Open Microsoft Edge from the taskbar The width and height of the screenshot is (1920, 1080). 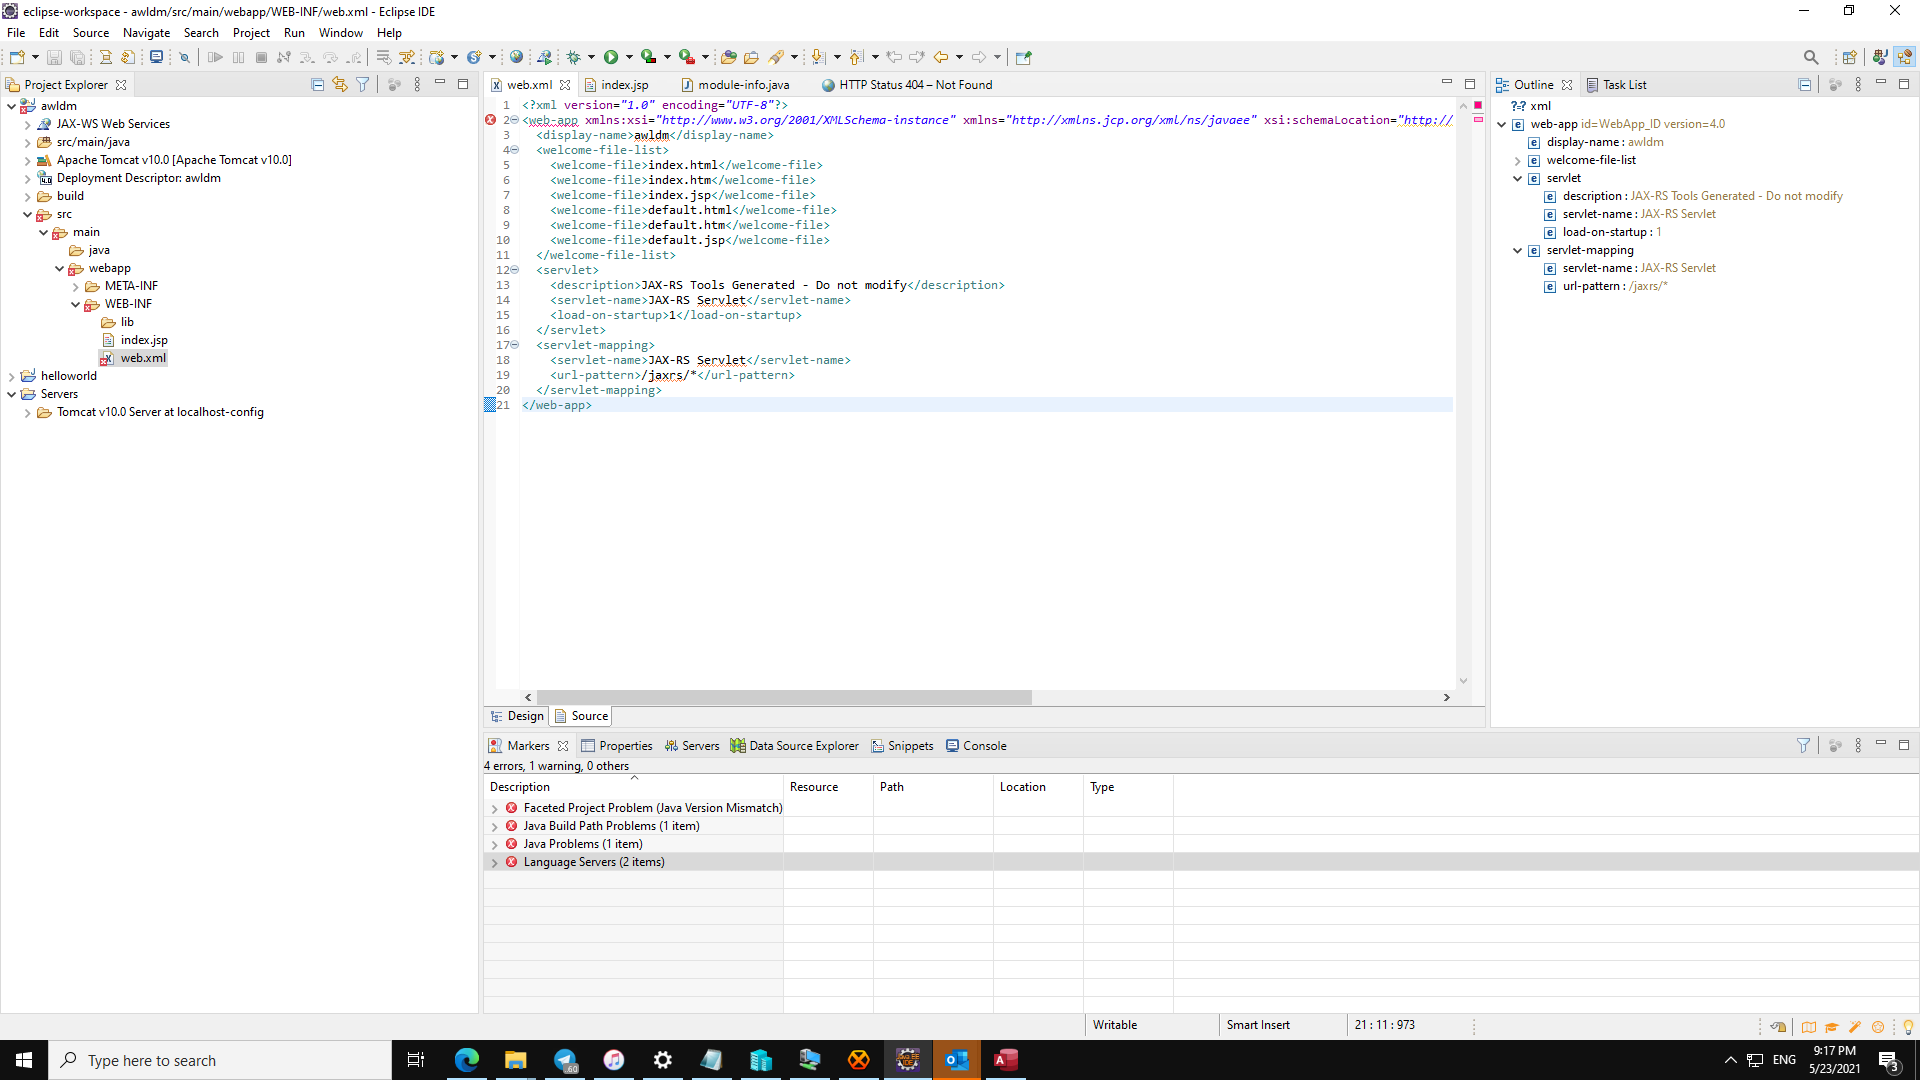467,1060
